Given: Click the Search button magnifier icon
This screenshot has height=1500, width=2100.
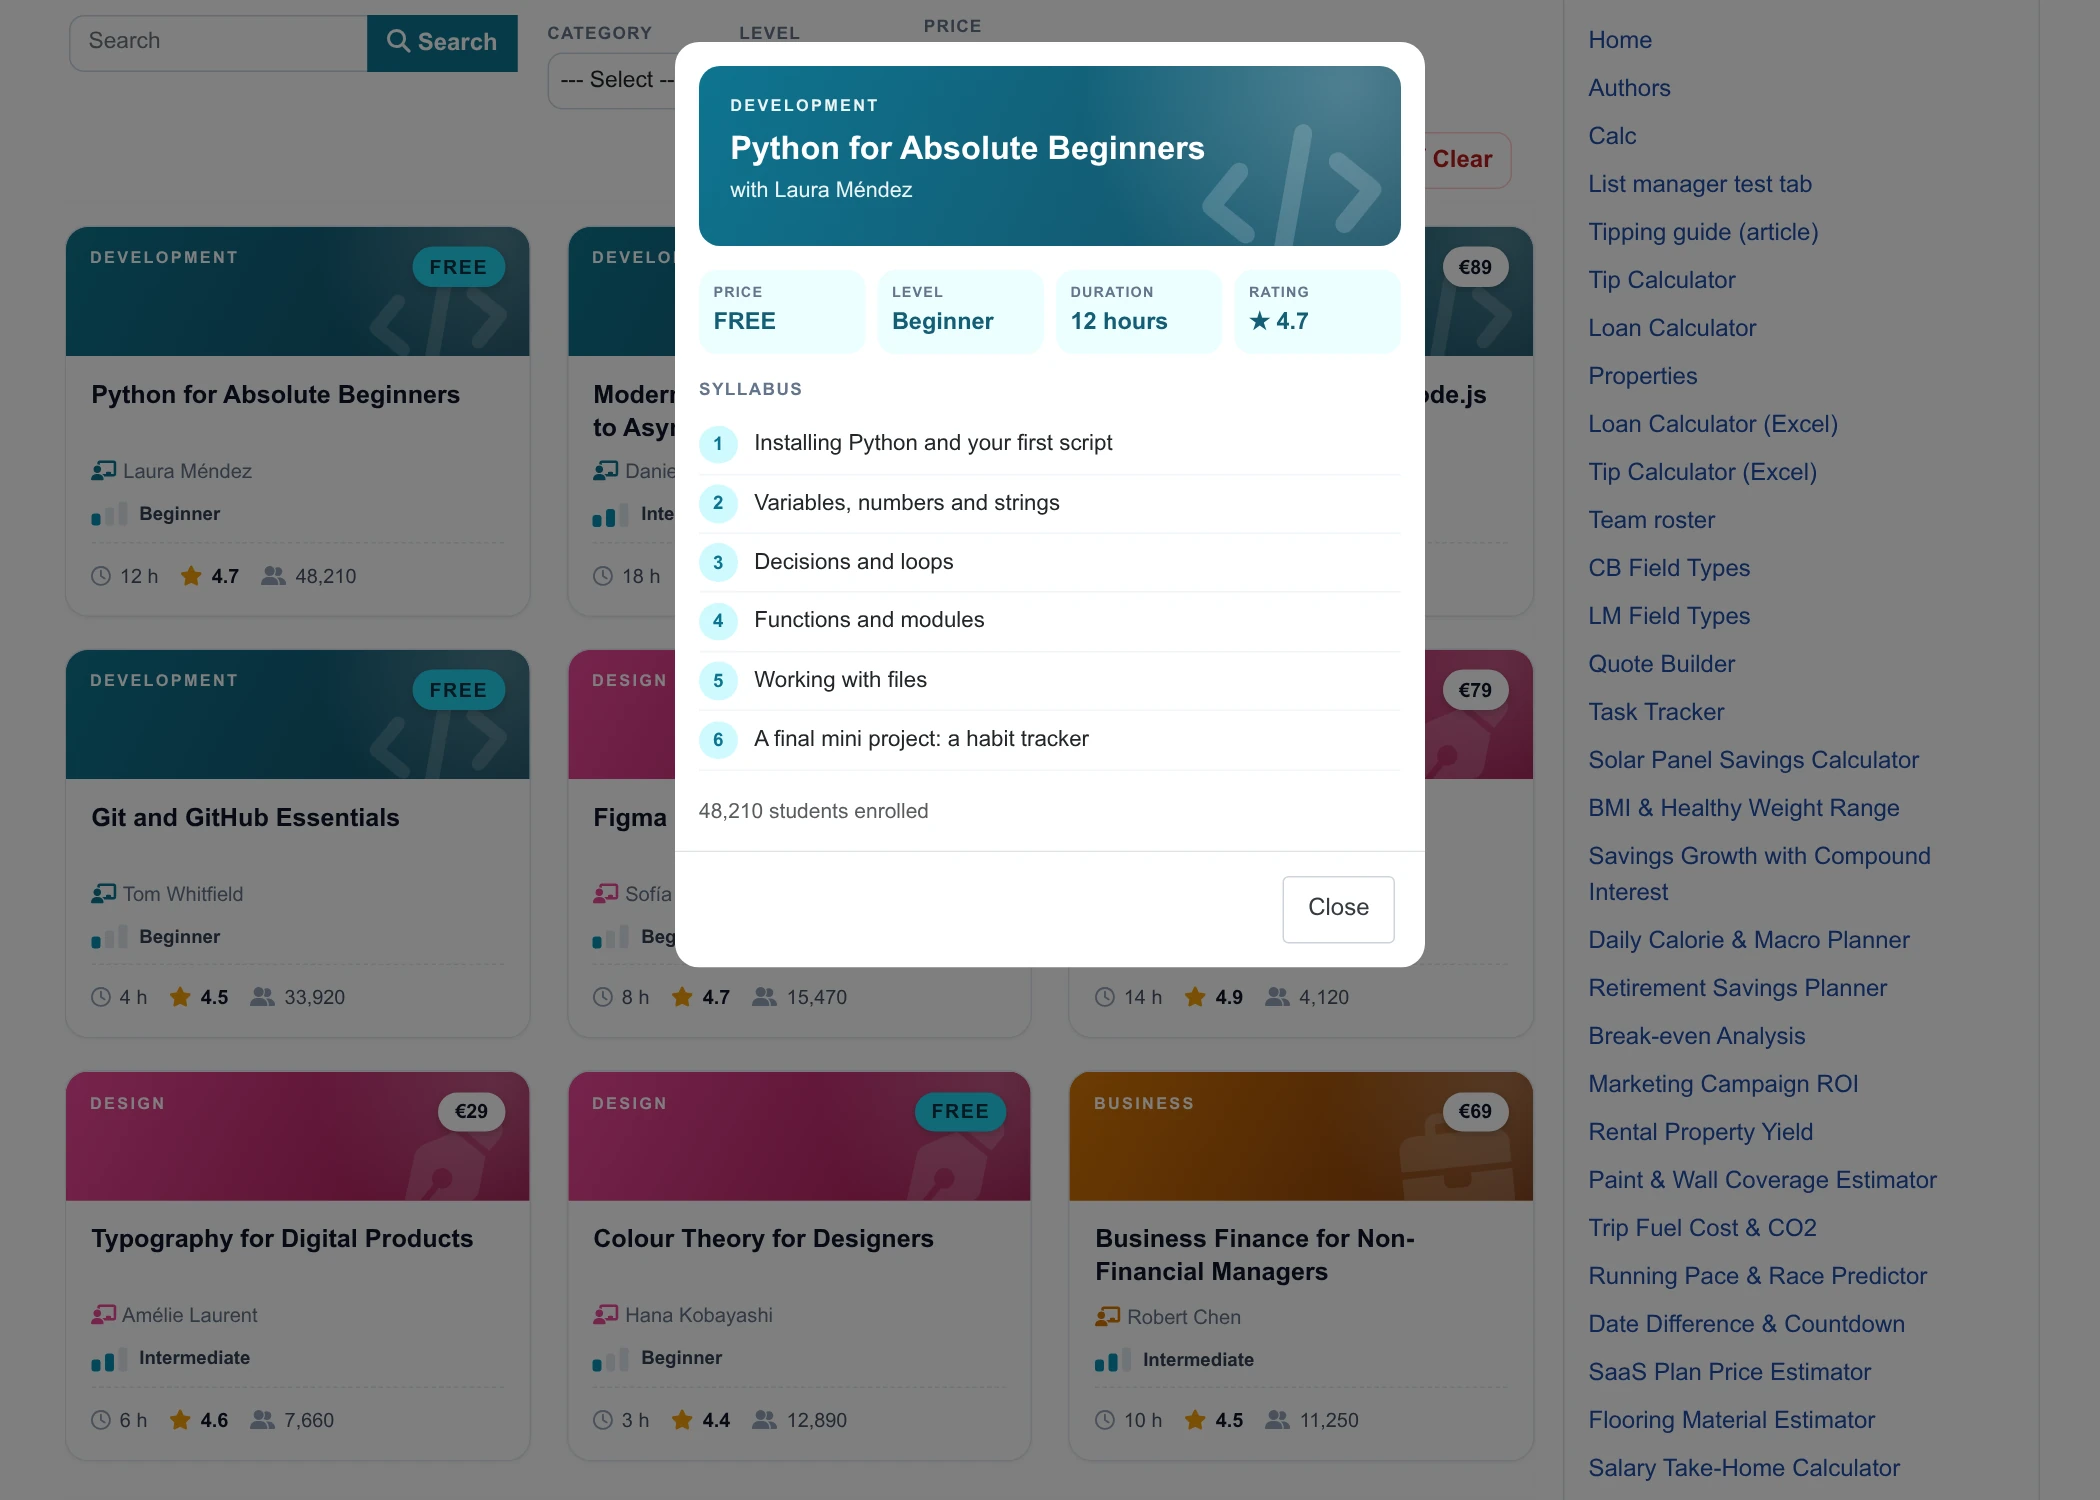Looking at the screenshot, I should pyautogui.click(x=398, y=41).
